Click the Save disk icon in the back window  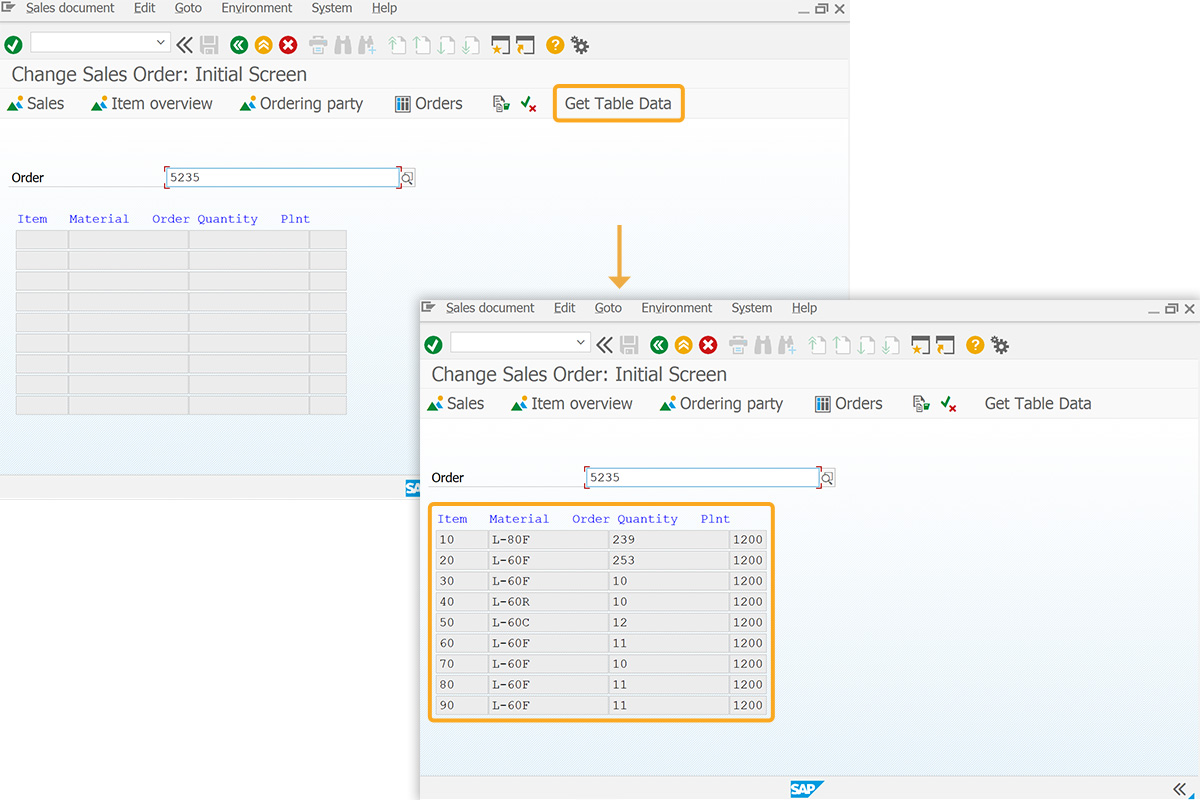pos(209,44)
